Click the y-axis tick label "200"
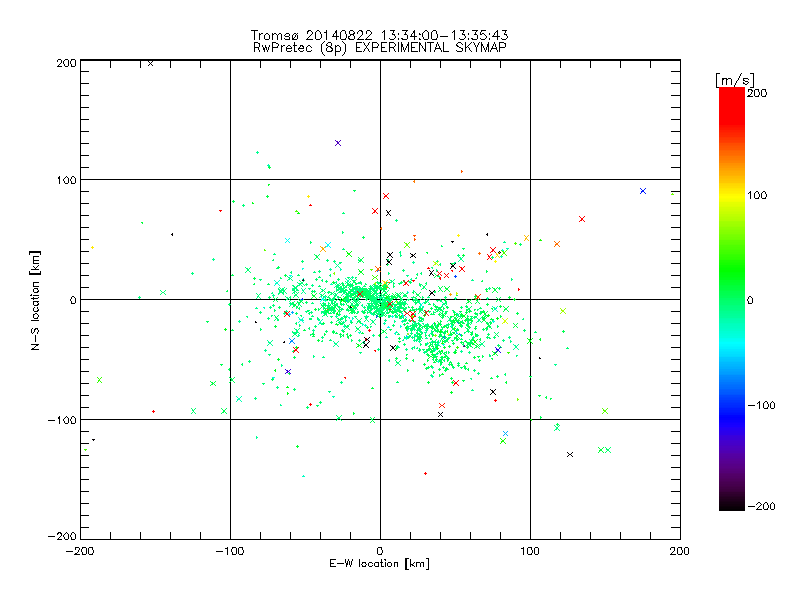This screenshot has width=800, height=600. pyautogui.click(x=66, y=63)
